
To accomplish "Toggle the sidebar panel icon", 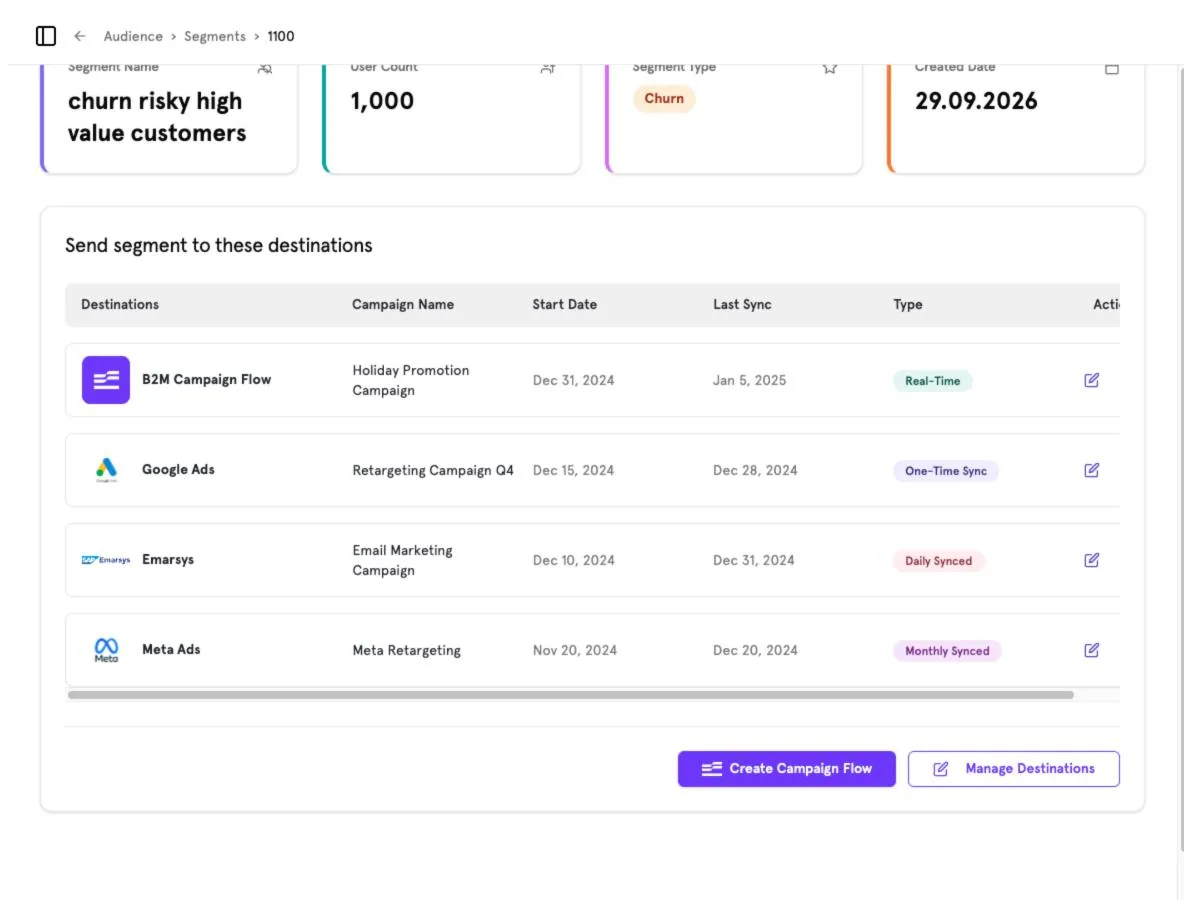I will 46,35.
